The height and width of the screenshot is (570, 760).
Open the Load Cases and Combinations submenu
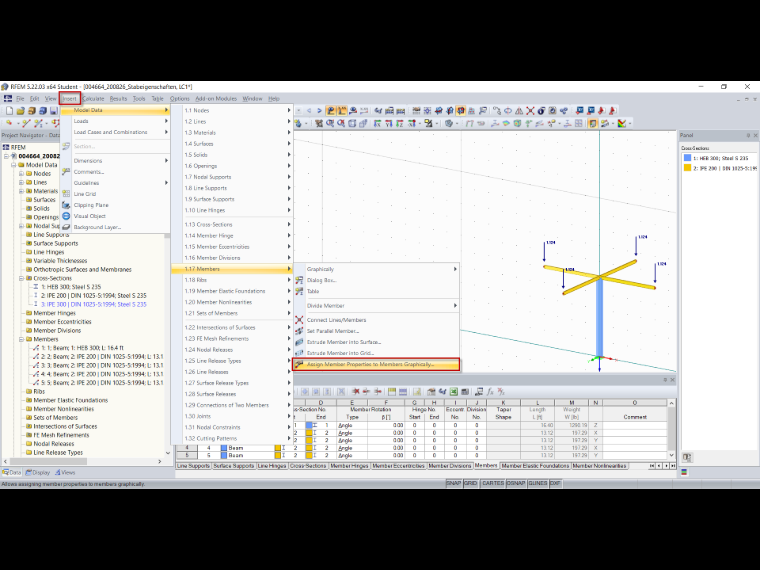coord(115,132)
